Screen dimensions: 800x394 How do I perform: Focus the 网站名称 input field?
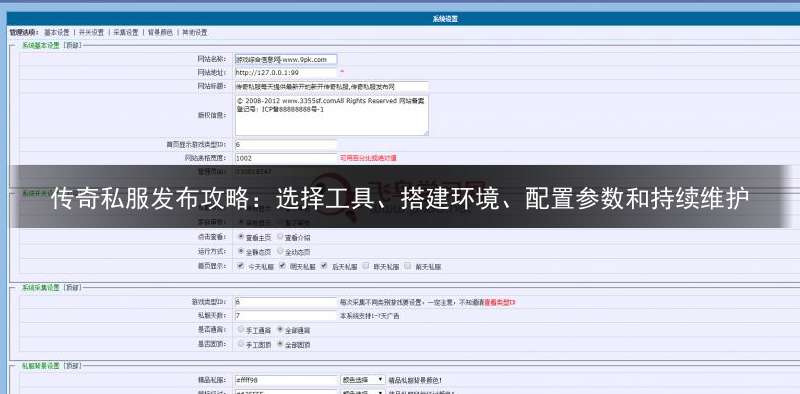point(286,59)
